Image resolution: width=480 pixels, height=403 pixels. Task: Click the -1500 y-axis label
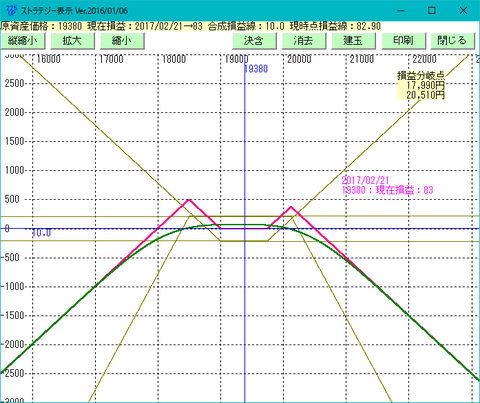(x=13, y=315)
